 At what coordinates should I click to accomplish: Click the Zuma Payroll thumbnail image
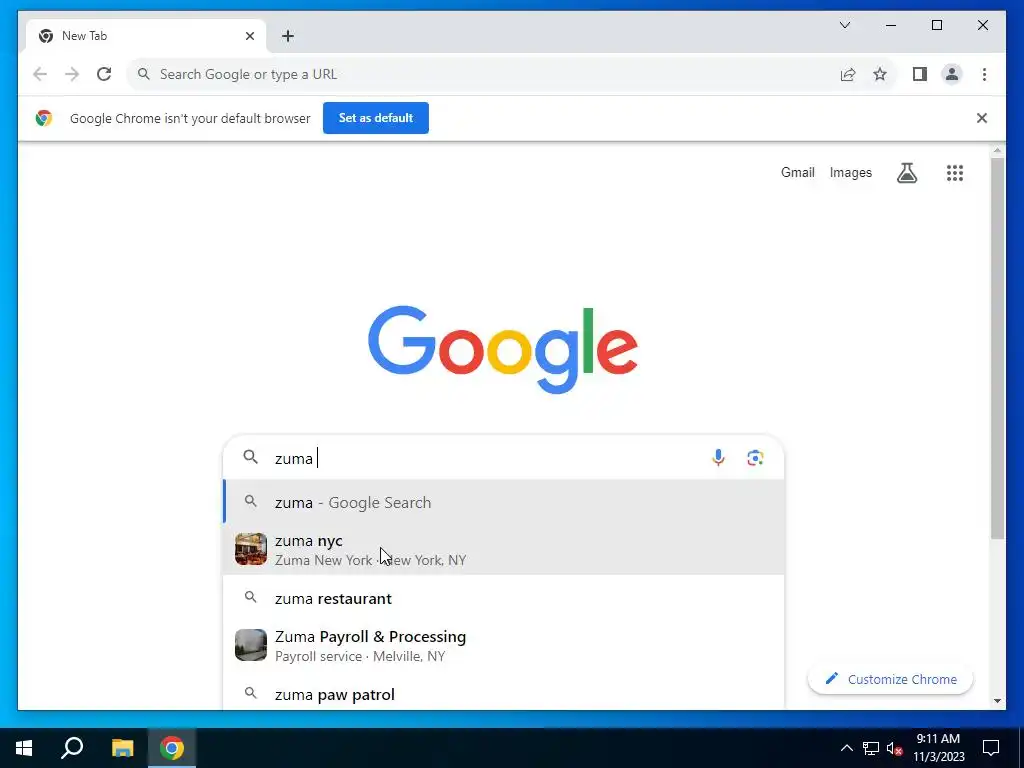click(251, 645)
